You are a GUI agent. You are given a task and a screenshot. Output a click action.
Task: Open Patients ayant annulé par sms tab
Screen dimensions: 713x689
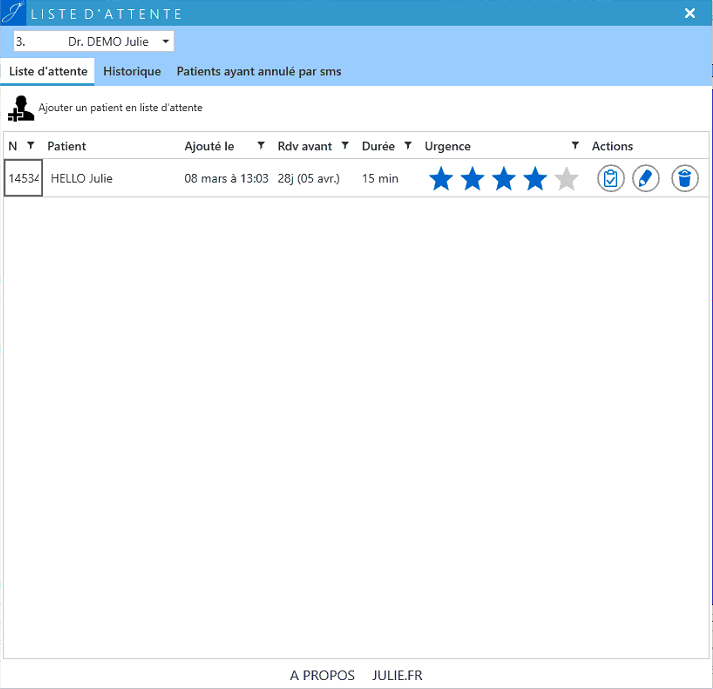pyautogui.click(x=259, y=71)
